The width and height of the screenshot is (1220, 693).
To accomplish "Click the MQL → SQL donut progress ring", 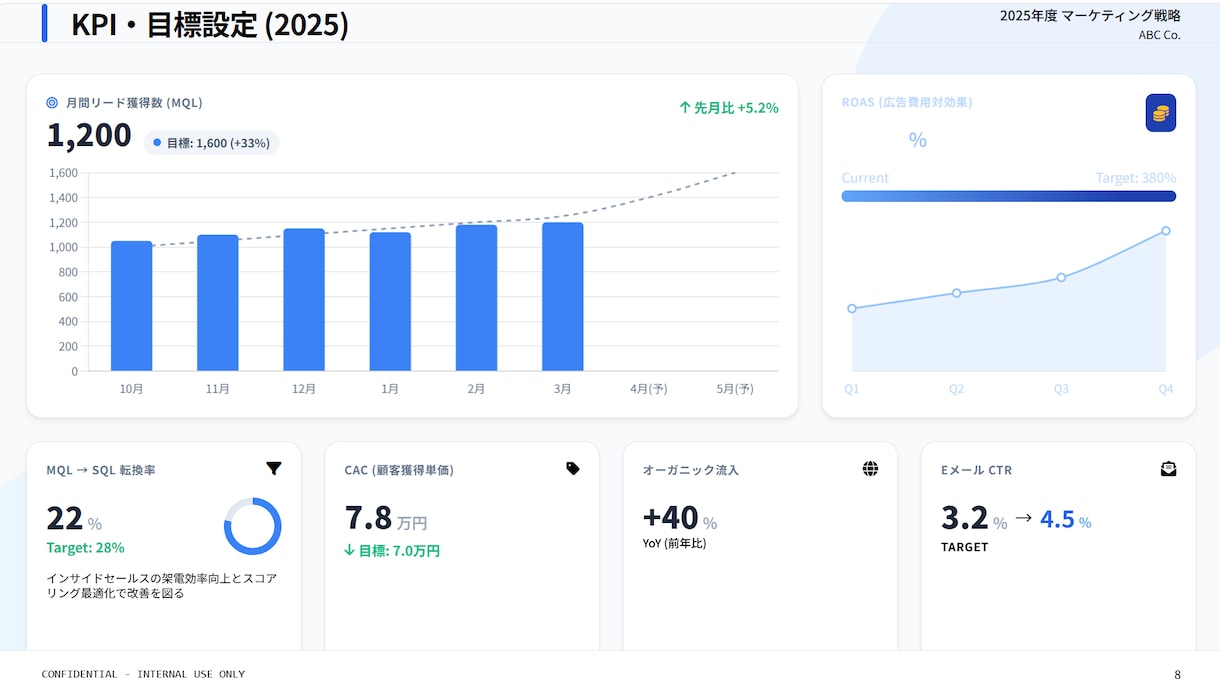I will [252, 526].
